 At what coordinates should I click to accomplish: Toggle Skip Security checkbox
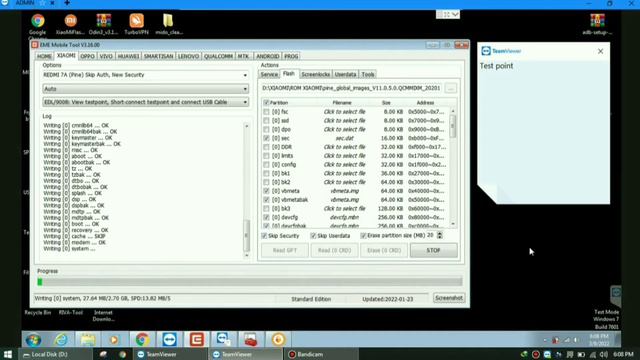pyautogui.click(x=264, y=236)
